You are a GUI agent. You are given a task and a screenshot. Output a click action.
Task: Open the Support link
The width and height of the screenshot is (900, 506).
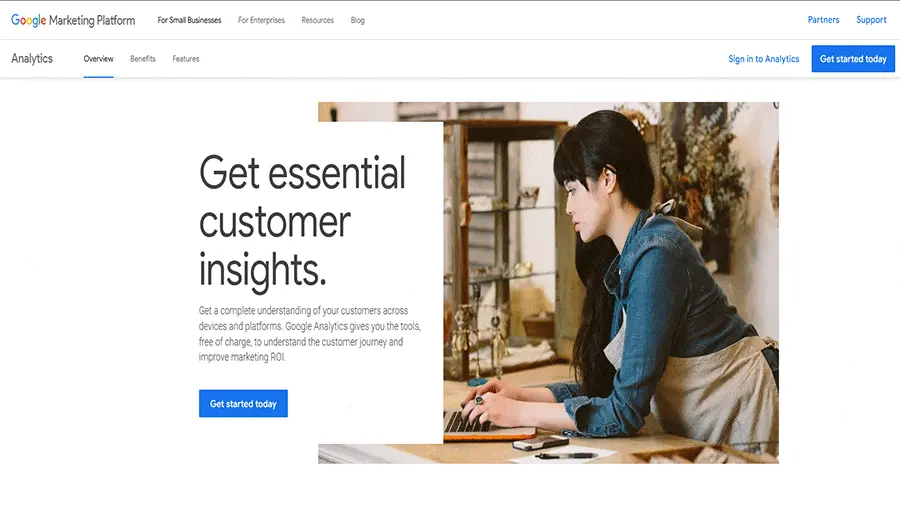pos(871,20)
